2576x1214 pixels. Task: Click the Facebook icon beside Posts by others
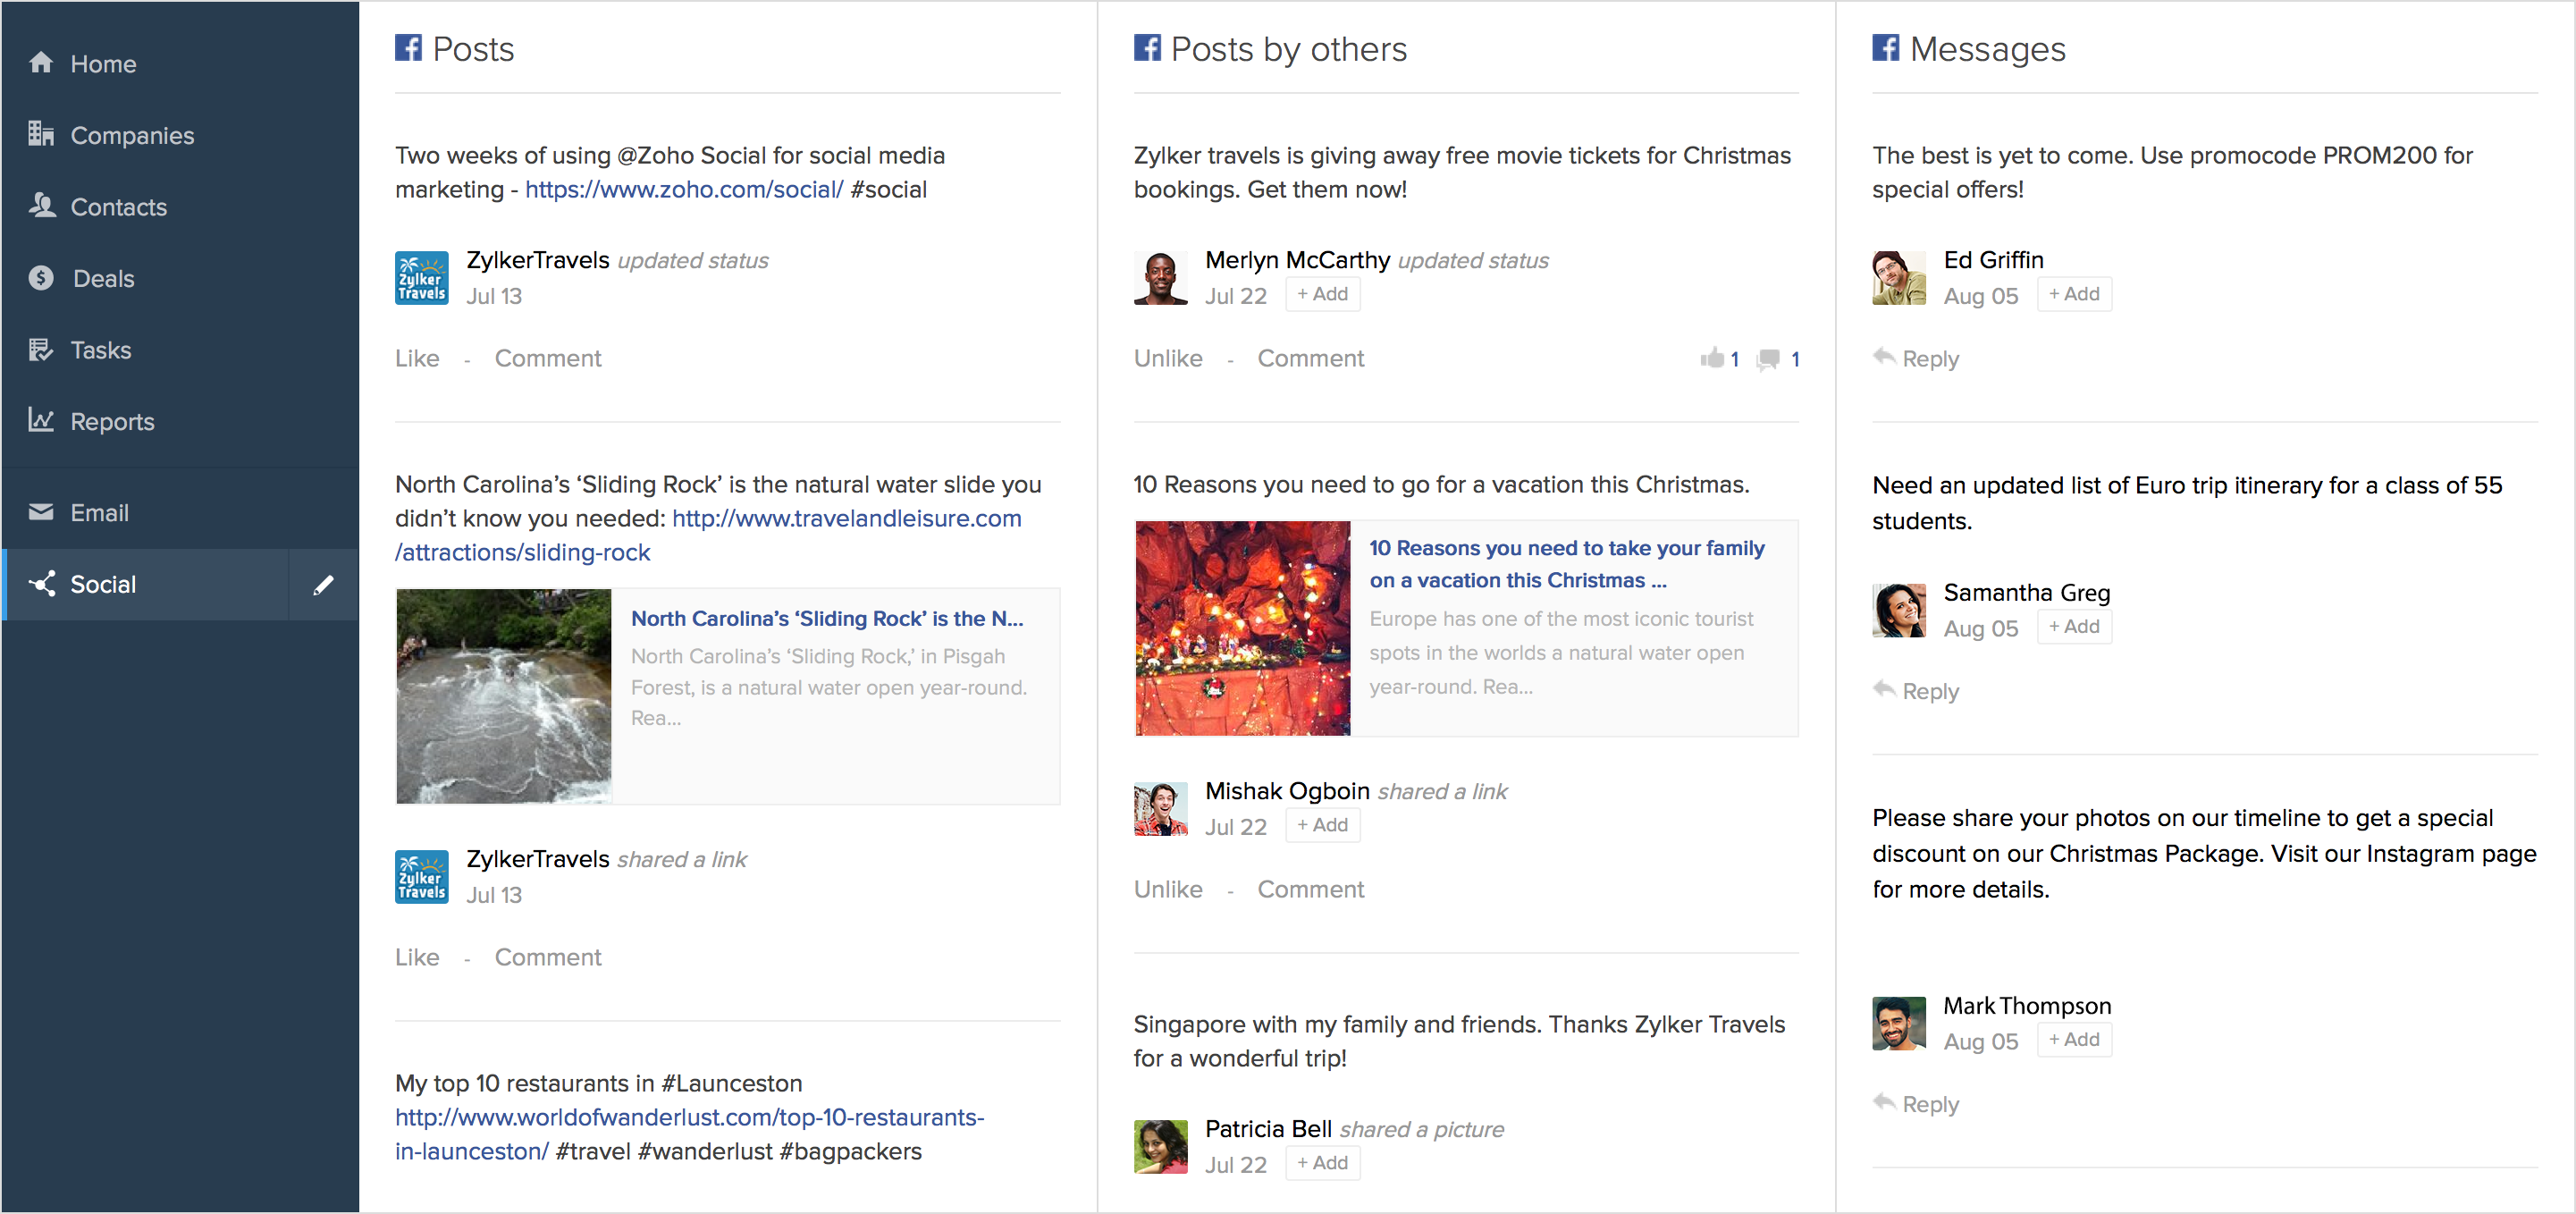[x=1147, y=47]
